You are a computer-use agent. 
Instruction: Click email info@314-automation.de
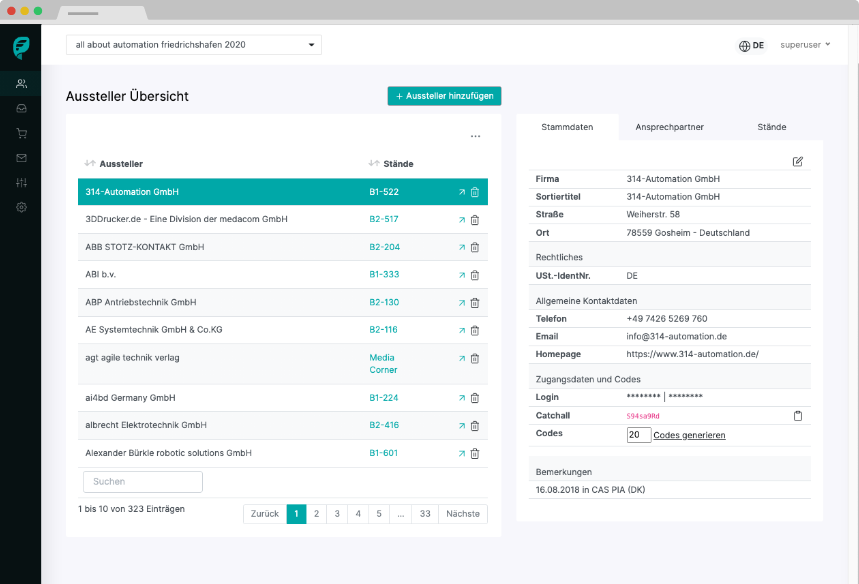tap(677, 336)
